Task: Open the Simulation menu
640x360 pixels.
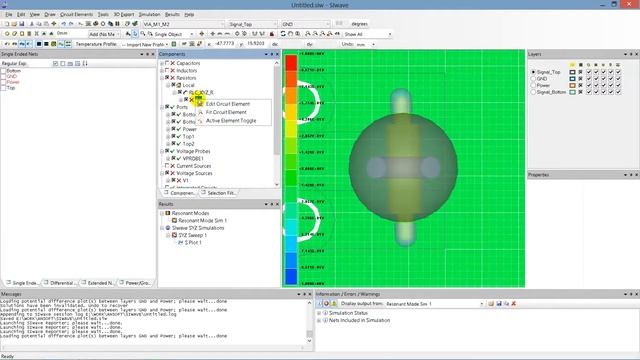Action: [149, 14]
